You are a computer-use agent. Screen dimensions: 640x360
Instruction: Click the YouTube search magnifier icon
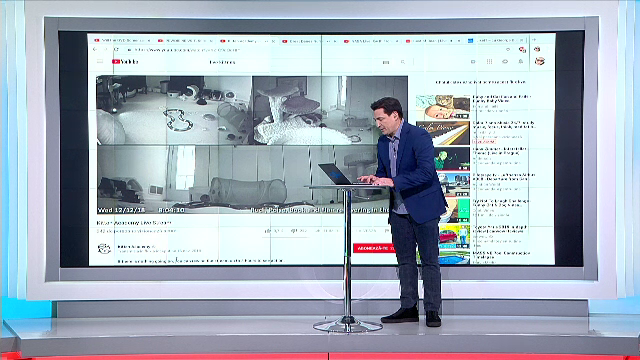(403, 62)
